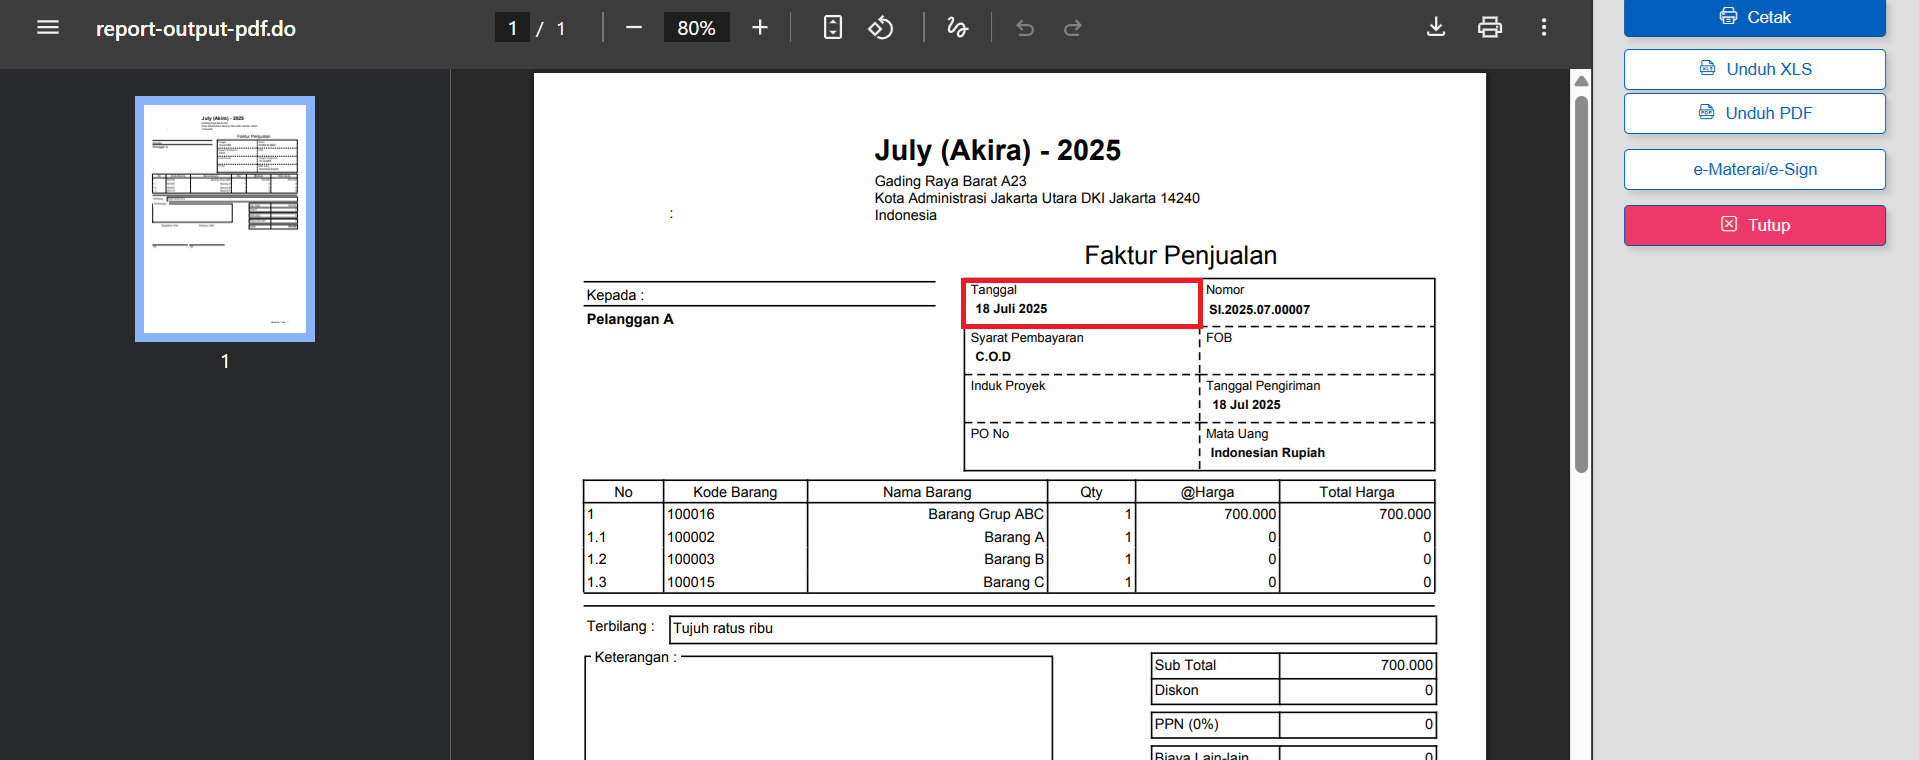This screenshot has width=1919, height=760.
Task: Edit the current page number field
Action: pyautogui.click(x=512, y=28)
